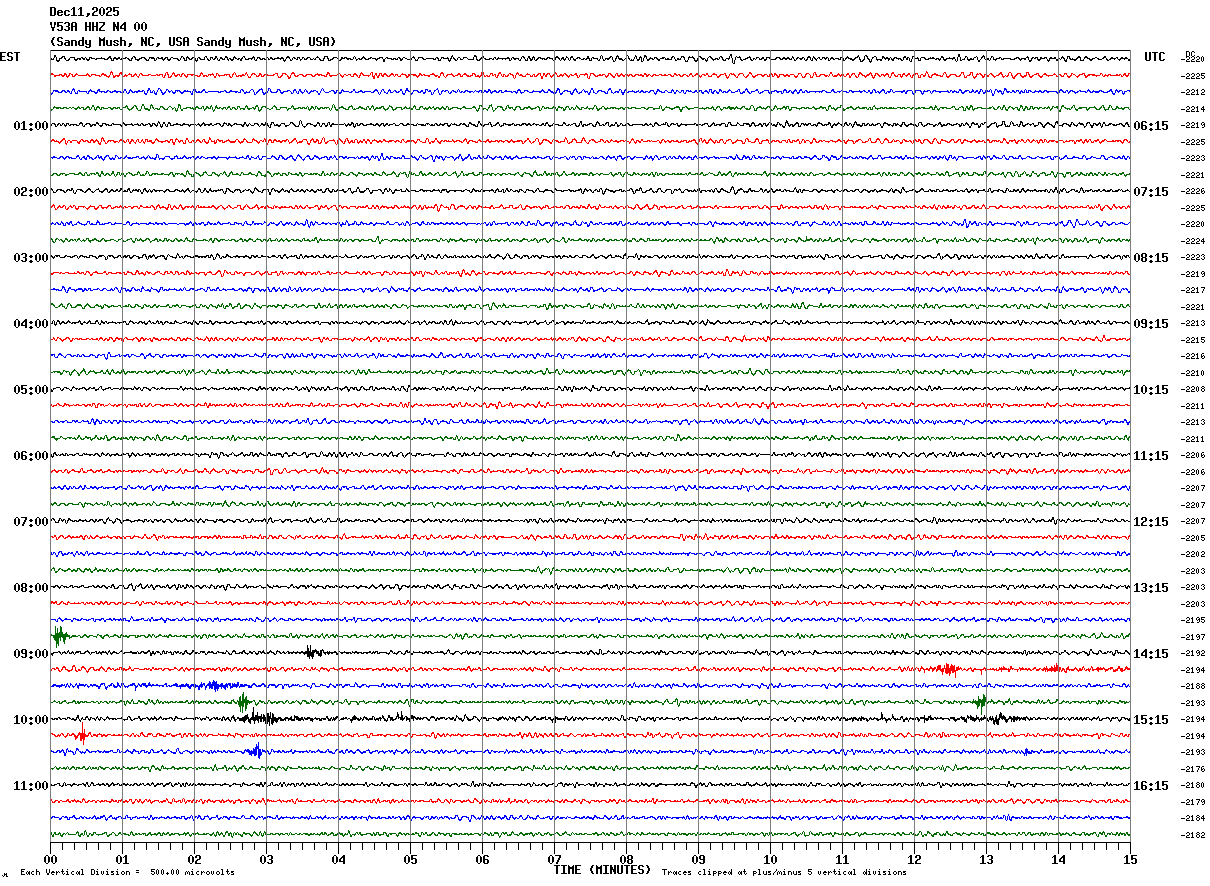Select the 11:15 UTC time label
This screenshot has width=1210, height=886.
tap(1150, 456)
